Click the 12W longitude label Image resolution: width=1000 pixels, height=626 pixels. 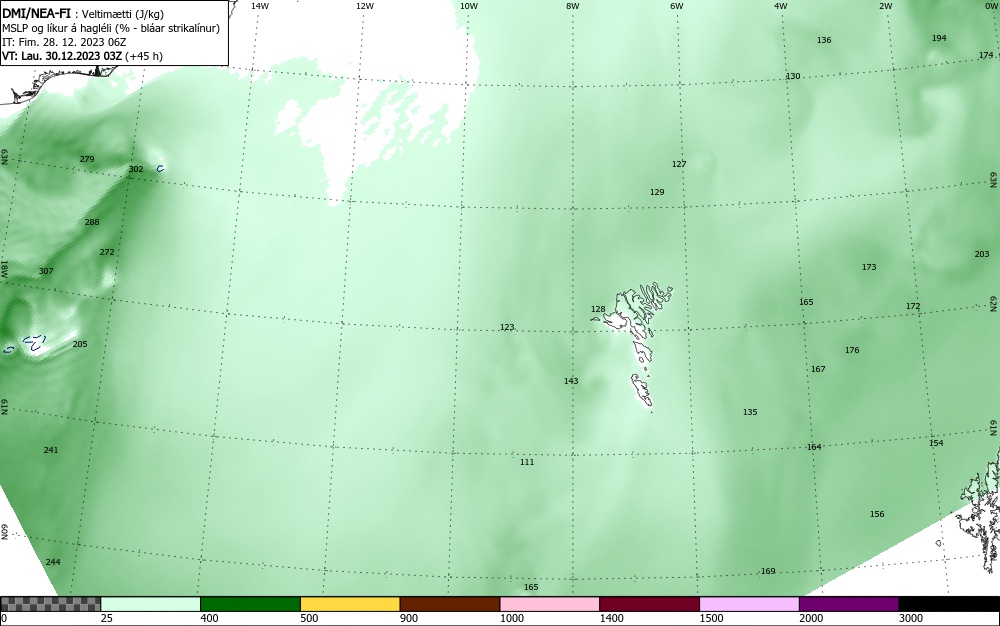click(364, 6)
